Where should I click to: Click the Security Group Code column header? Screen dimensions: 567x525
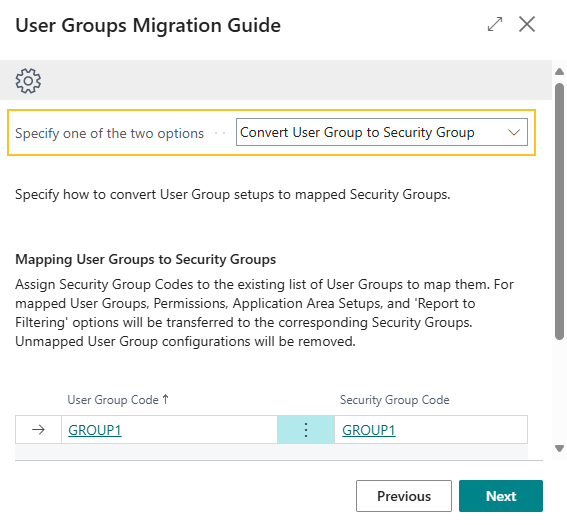(395, 400)
